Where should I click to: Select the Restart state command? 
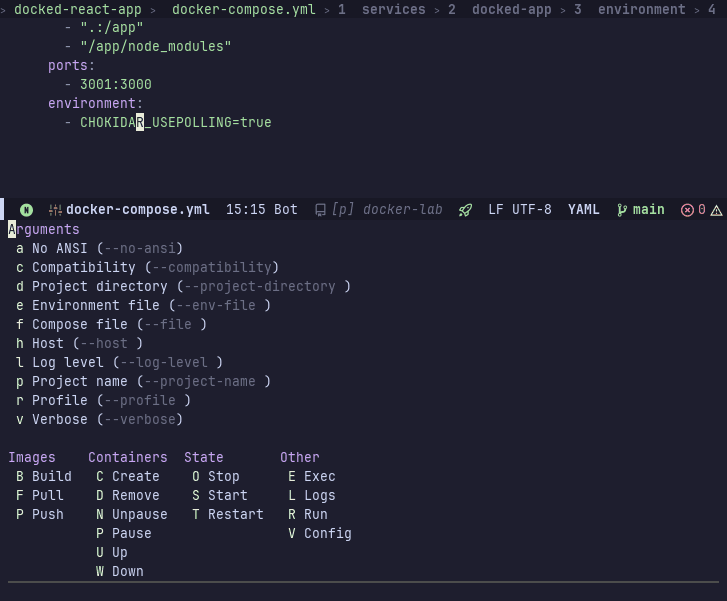[x=228, y=515]
